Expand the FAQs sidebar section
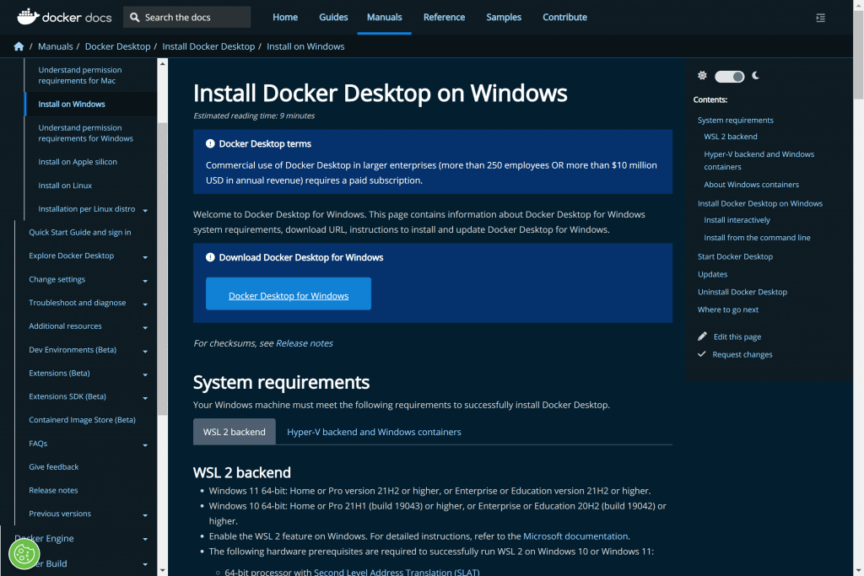 coord(143,443)
